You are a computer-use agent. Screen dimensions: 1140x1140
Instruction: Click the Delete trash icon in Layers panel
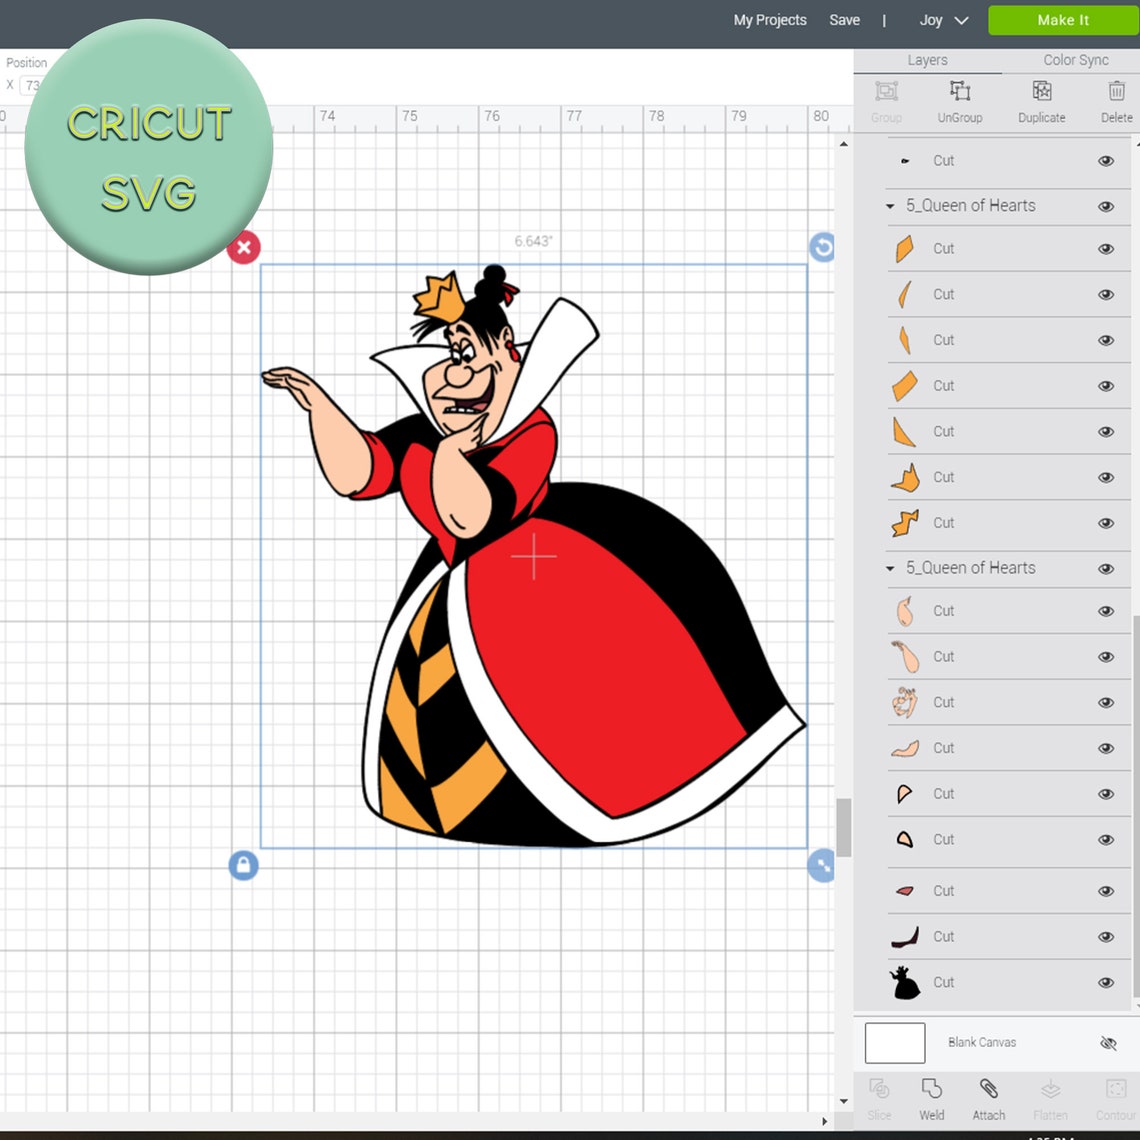(x=1117, y=92)
